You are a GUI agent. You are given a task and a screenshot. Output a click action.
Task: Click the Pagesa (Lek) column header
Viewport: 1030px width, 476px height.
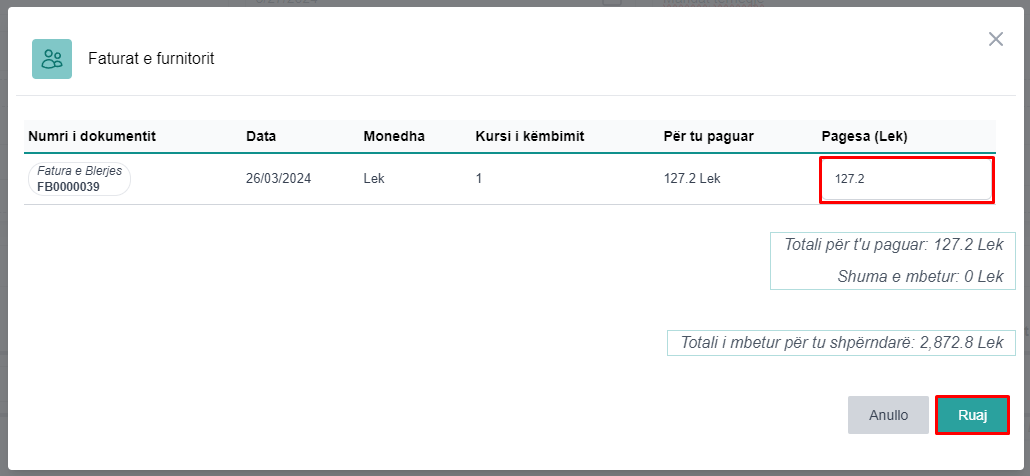point(864,136)
